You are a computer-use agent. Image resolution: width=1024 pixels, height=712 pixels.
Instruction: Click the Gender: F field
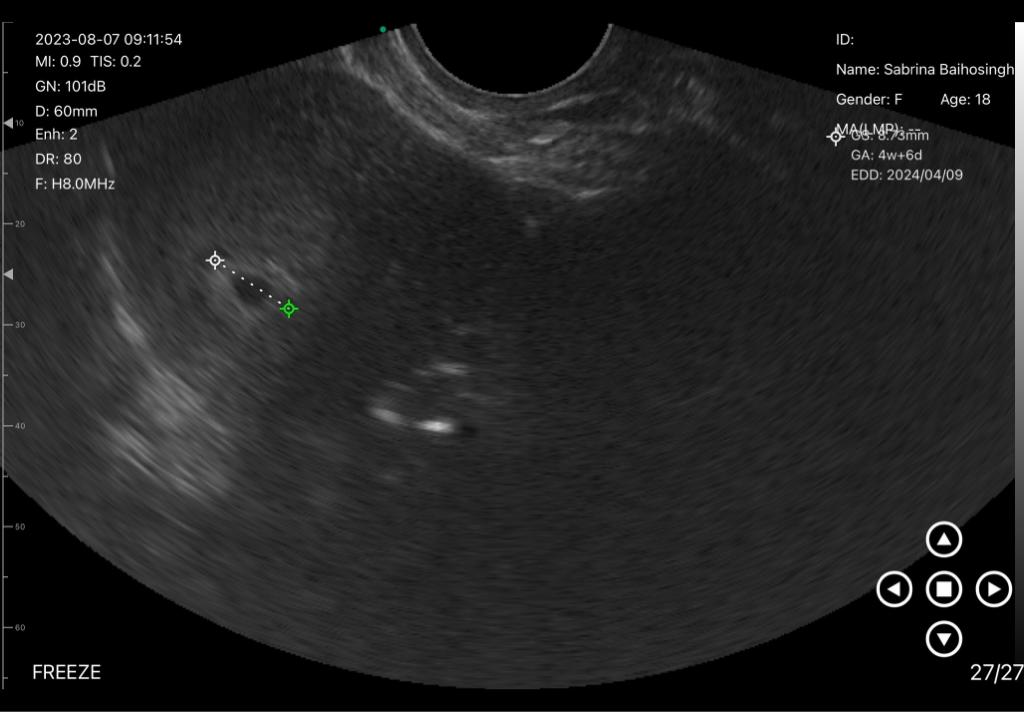click(x=869, y=99)
